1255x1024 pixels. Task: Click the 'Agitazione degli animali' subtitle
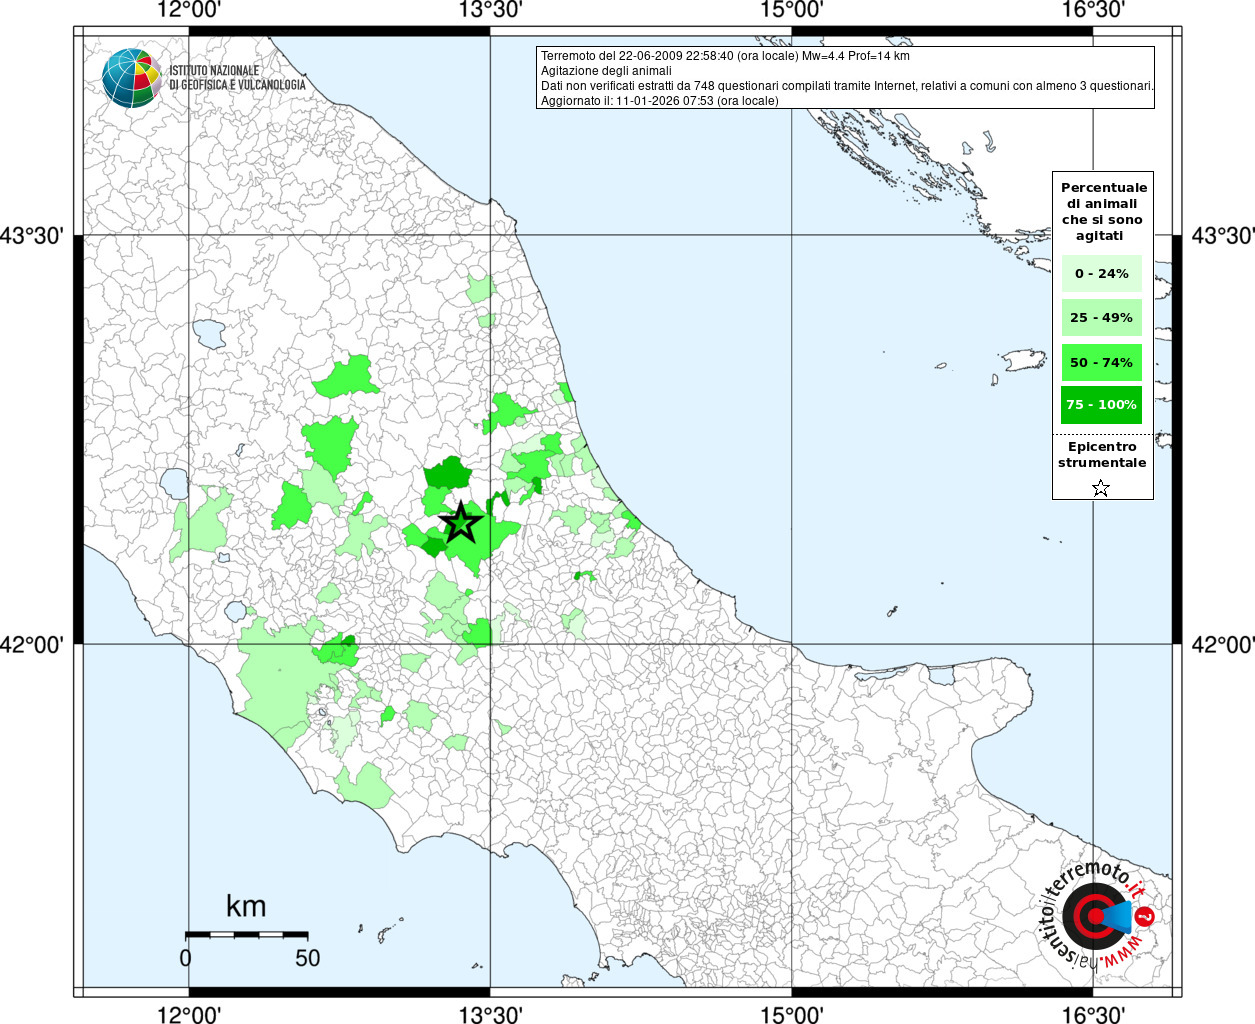606,71
